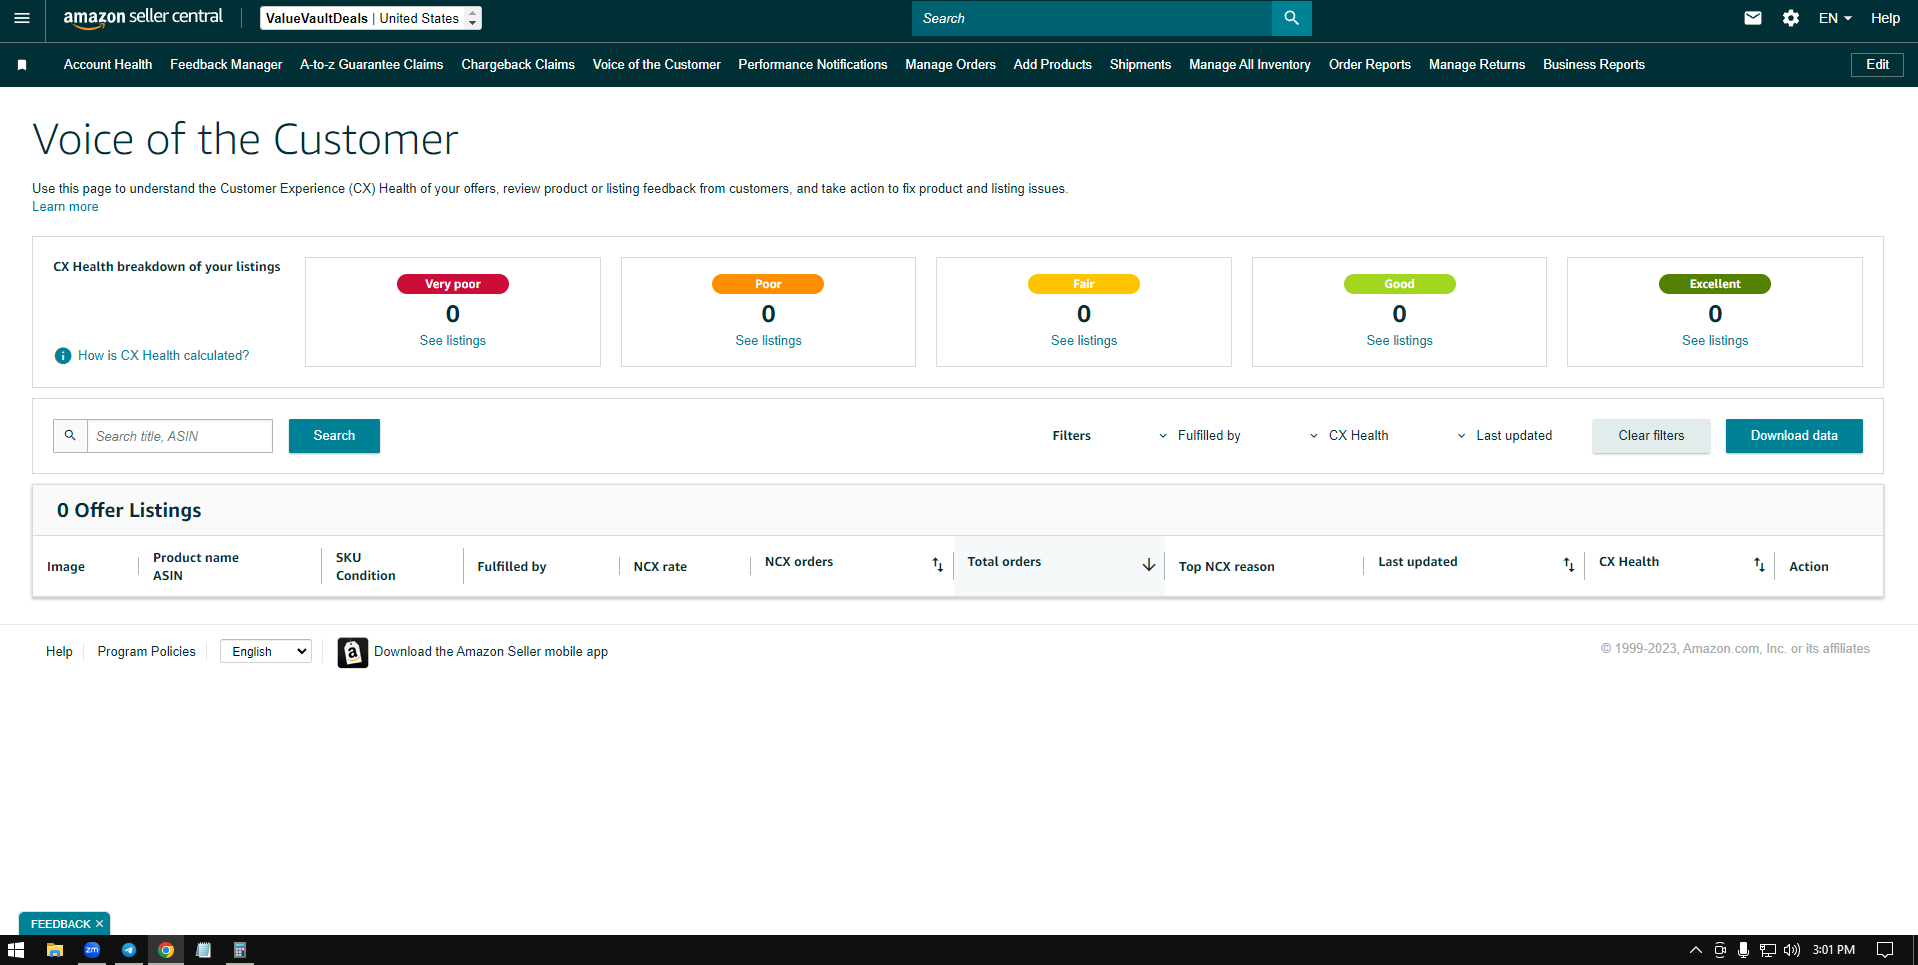See listings under Poor
The width and height of the screenshot is (1918, 965).
click(x=768, y=341)
